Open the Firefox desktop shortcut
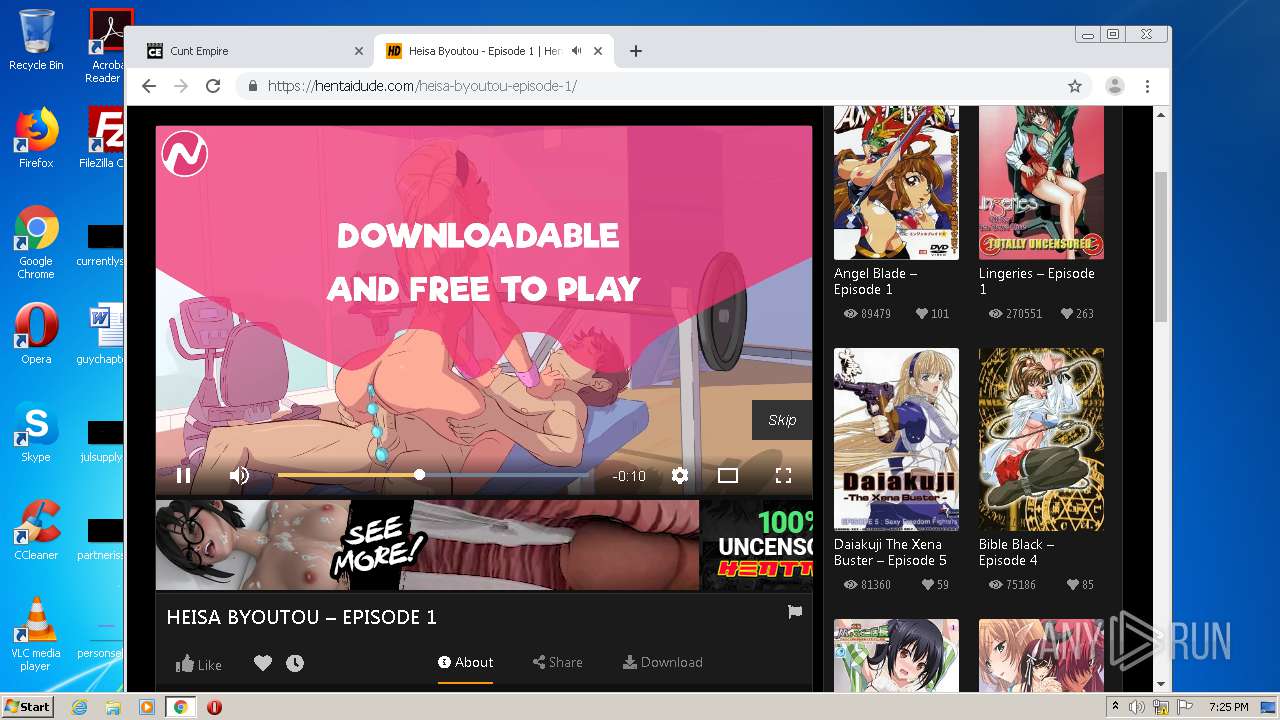Image resolution: width=1280 pixels, height=720 pixels. (36, 139)
